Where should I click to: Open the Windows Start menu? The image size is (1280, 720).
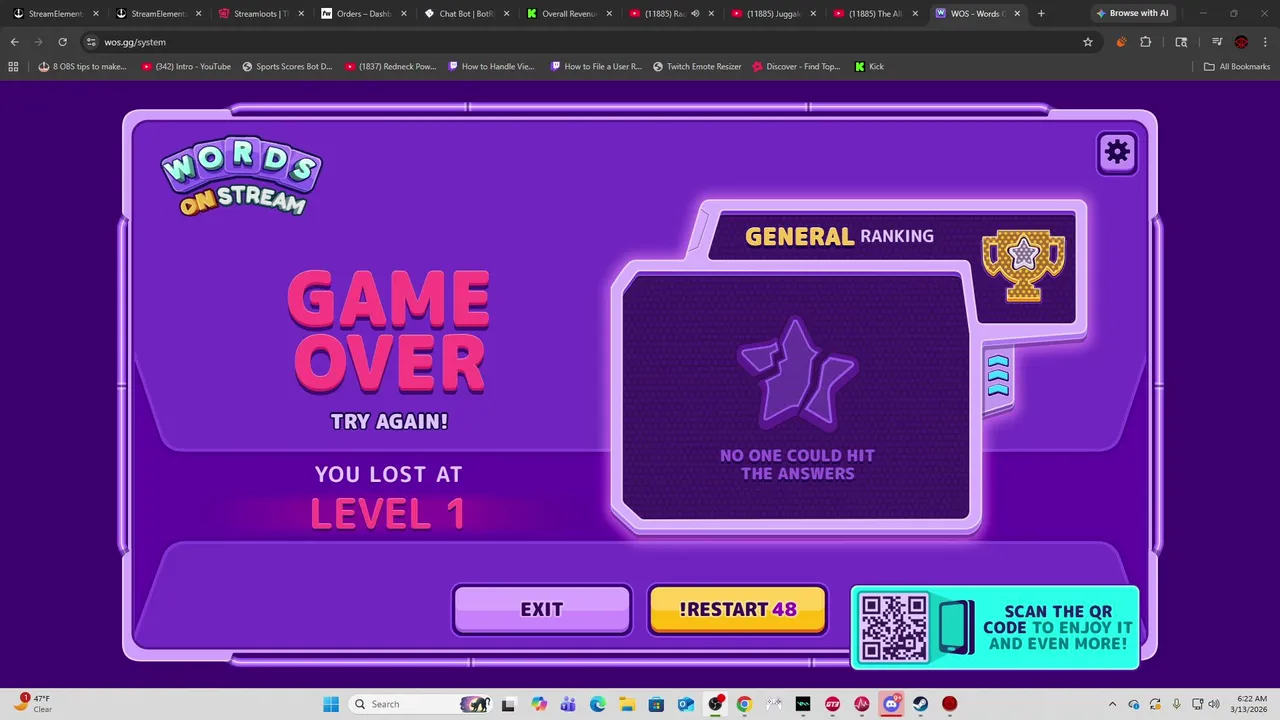pos(331,704)
